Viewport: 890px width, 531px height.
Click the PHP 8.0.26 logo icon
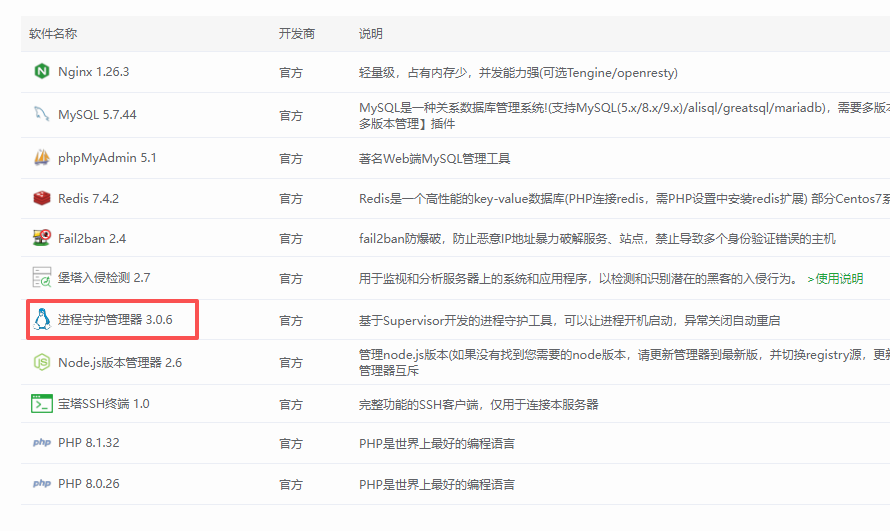tap(41, 484)
